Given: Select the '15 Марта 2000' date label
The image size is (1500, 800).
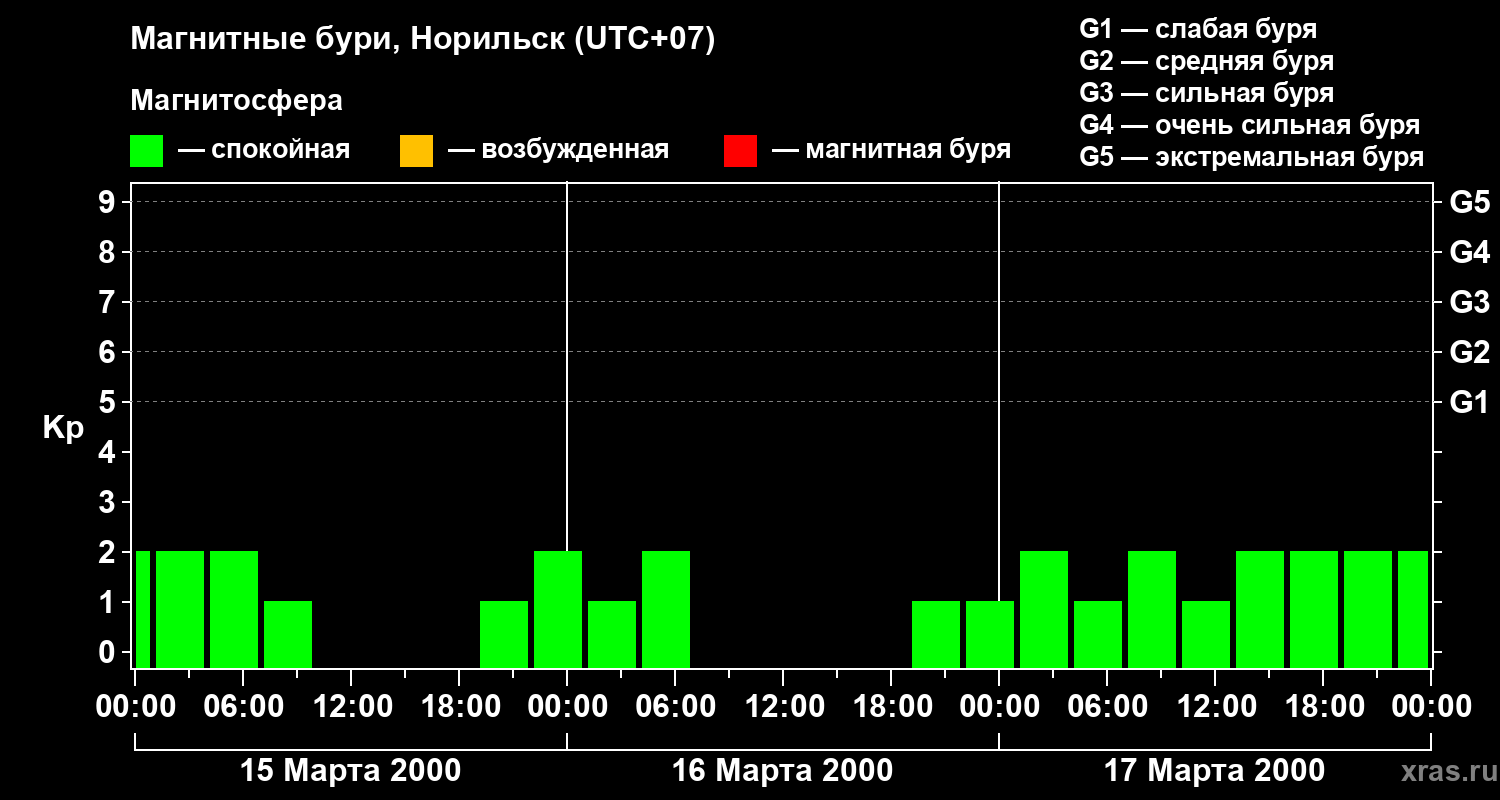Looking at the screenshot, I should (x=350, y=771).
